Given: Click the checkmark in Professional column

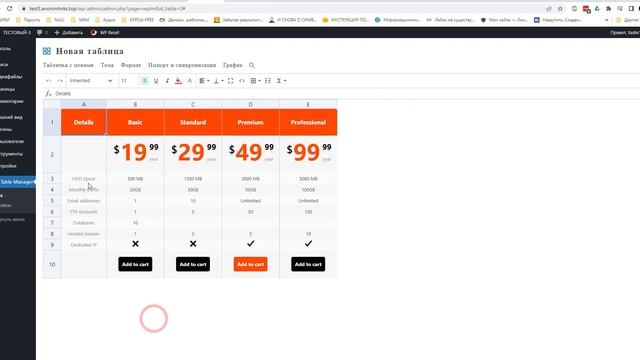Looking at the screenshot, I should (308, 243).
